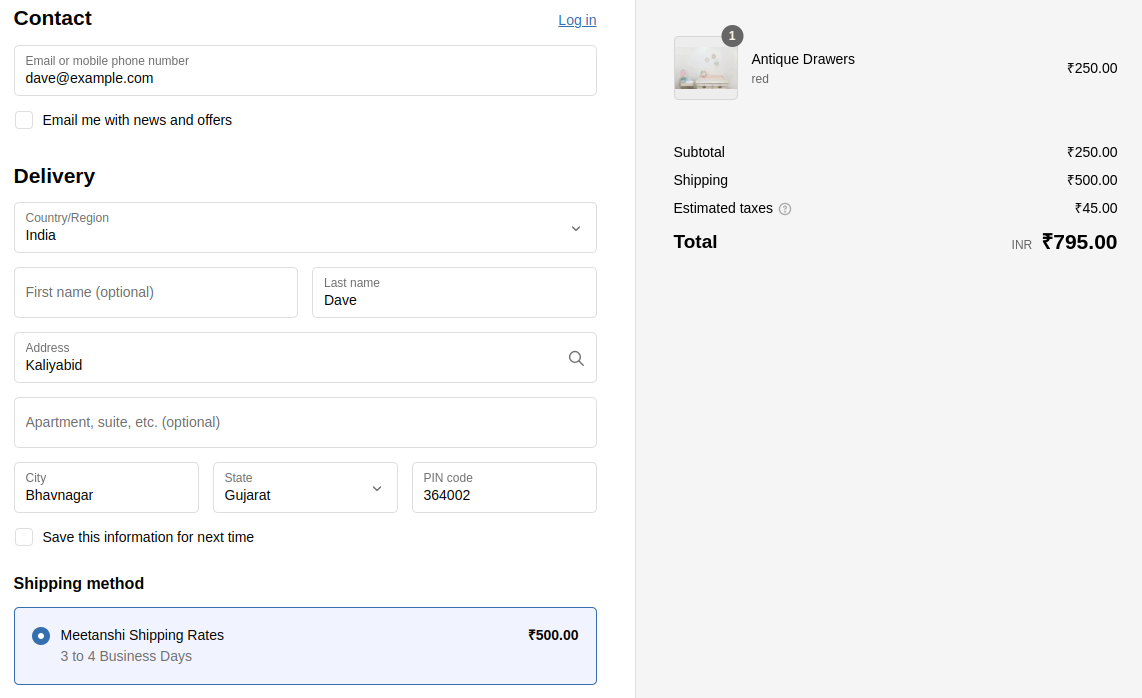Click the search icon in the Address field
Screen dimensions: 1142x698
[576, 357]
